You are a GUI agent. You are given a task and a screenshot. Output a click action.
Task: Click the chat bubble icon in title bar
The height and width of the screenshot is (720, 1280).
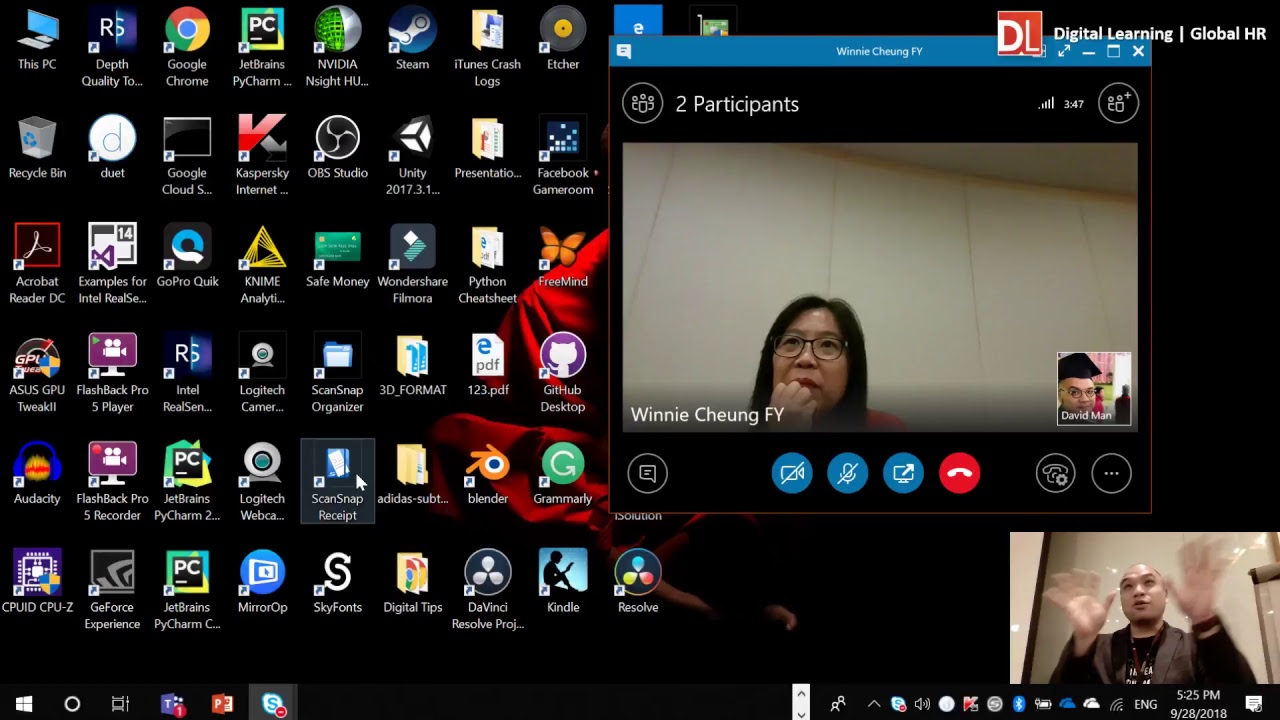[624, 51]
